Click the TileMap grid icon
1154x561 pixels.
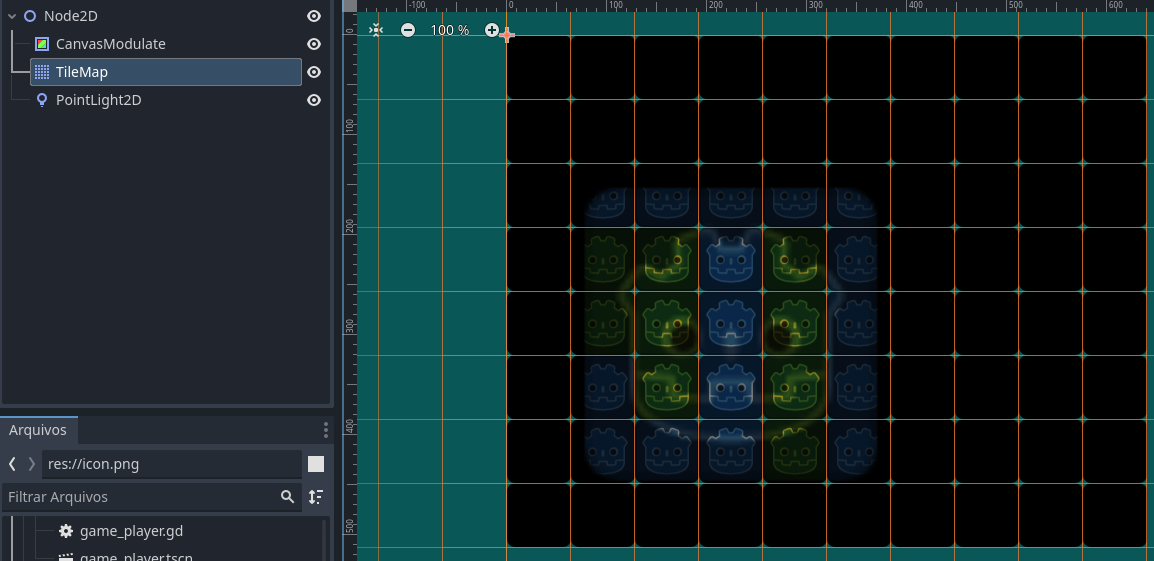pos(42,72)
